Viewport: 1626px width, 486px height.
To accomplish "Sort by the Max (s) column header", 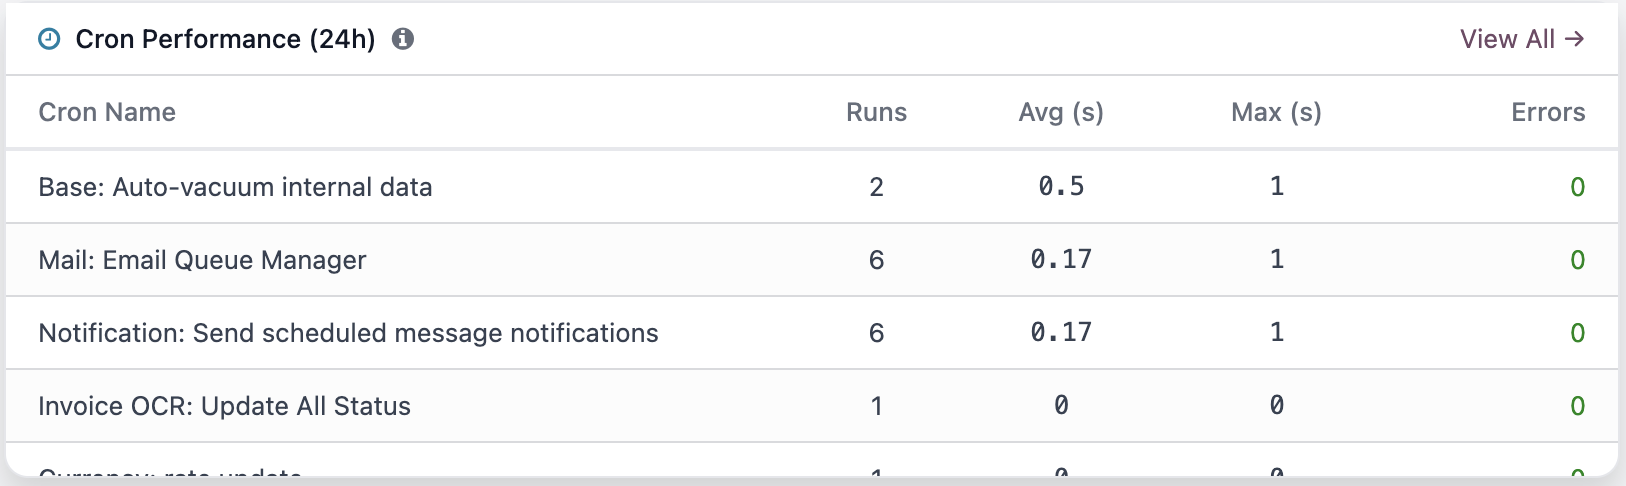I will tap(1277, 112).
